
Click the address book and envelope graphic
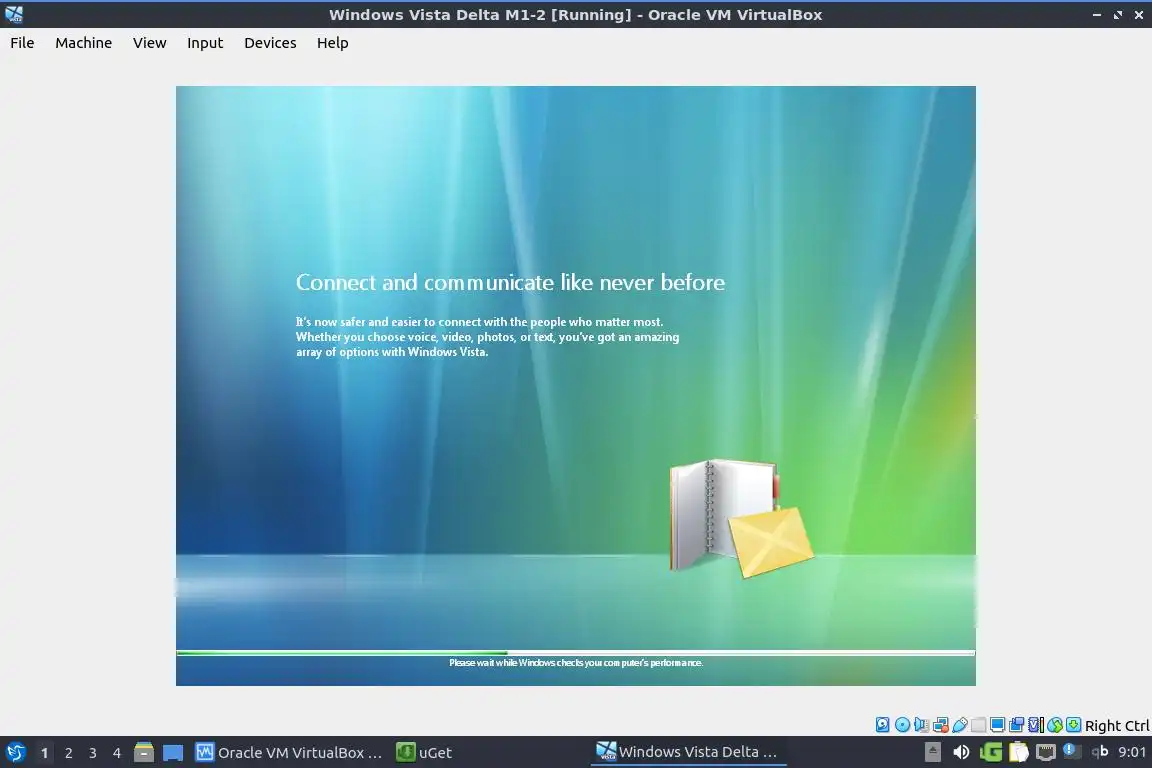(x=741, y=517)
